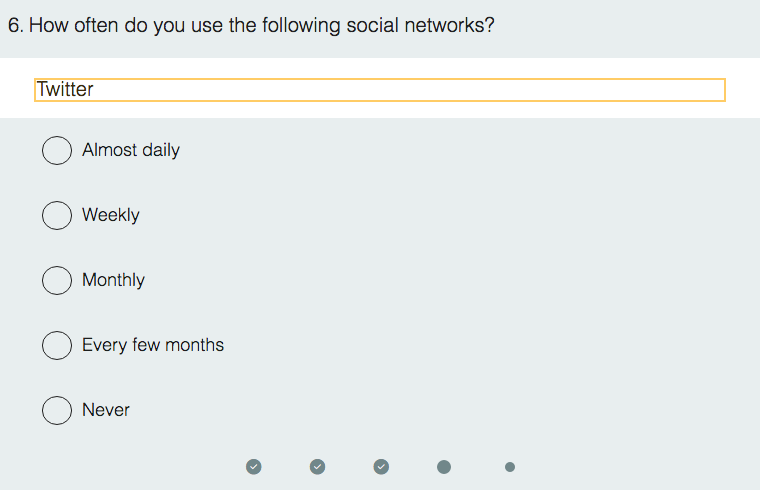Screen dimensions: 760x490
Task: Click the word 'Twitter'
Action: click(65, 90)
